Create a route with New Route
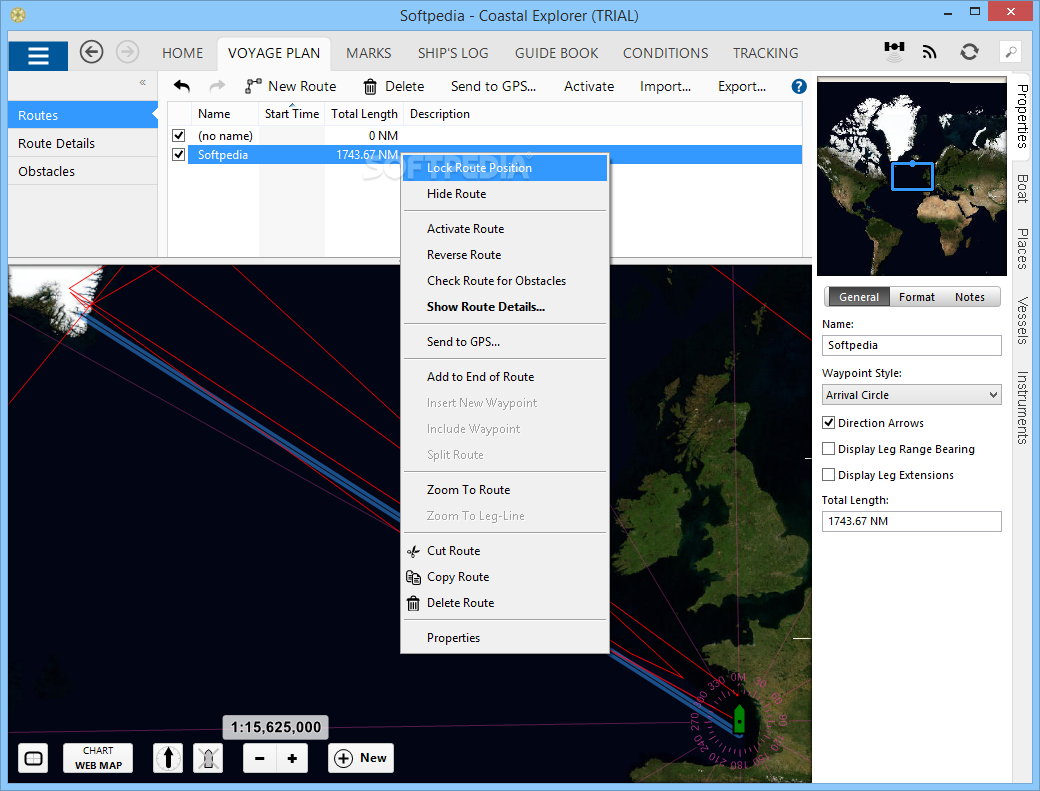 [291, 86]
